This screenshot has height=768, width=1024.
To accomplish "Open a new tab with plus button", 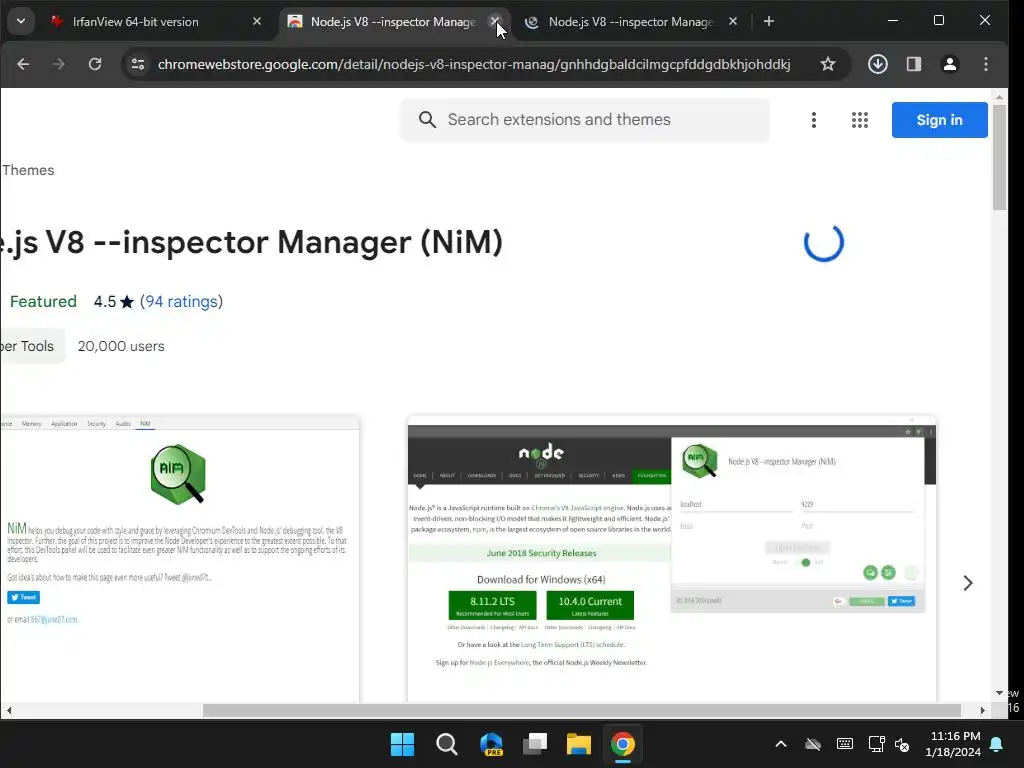I will 769,22.
